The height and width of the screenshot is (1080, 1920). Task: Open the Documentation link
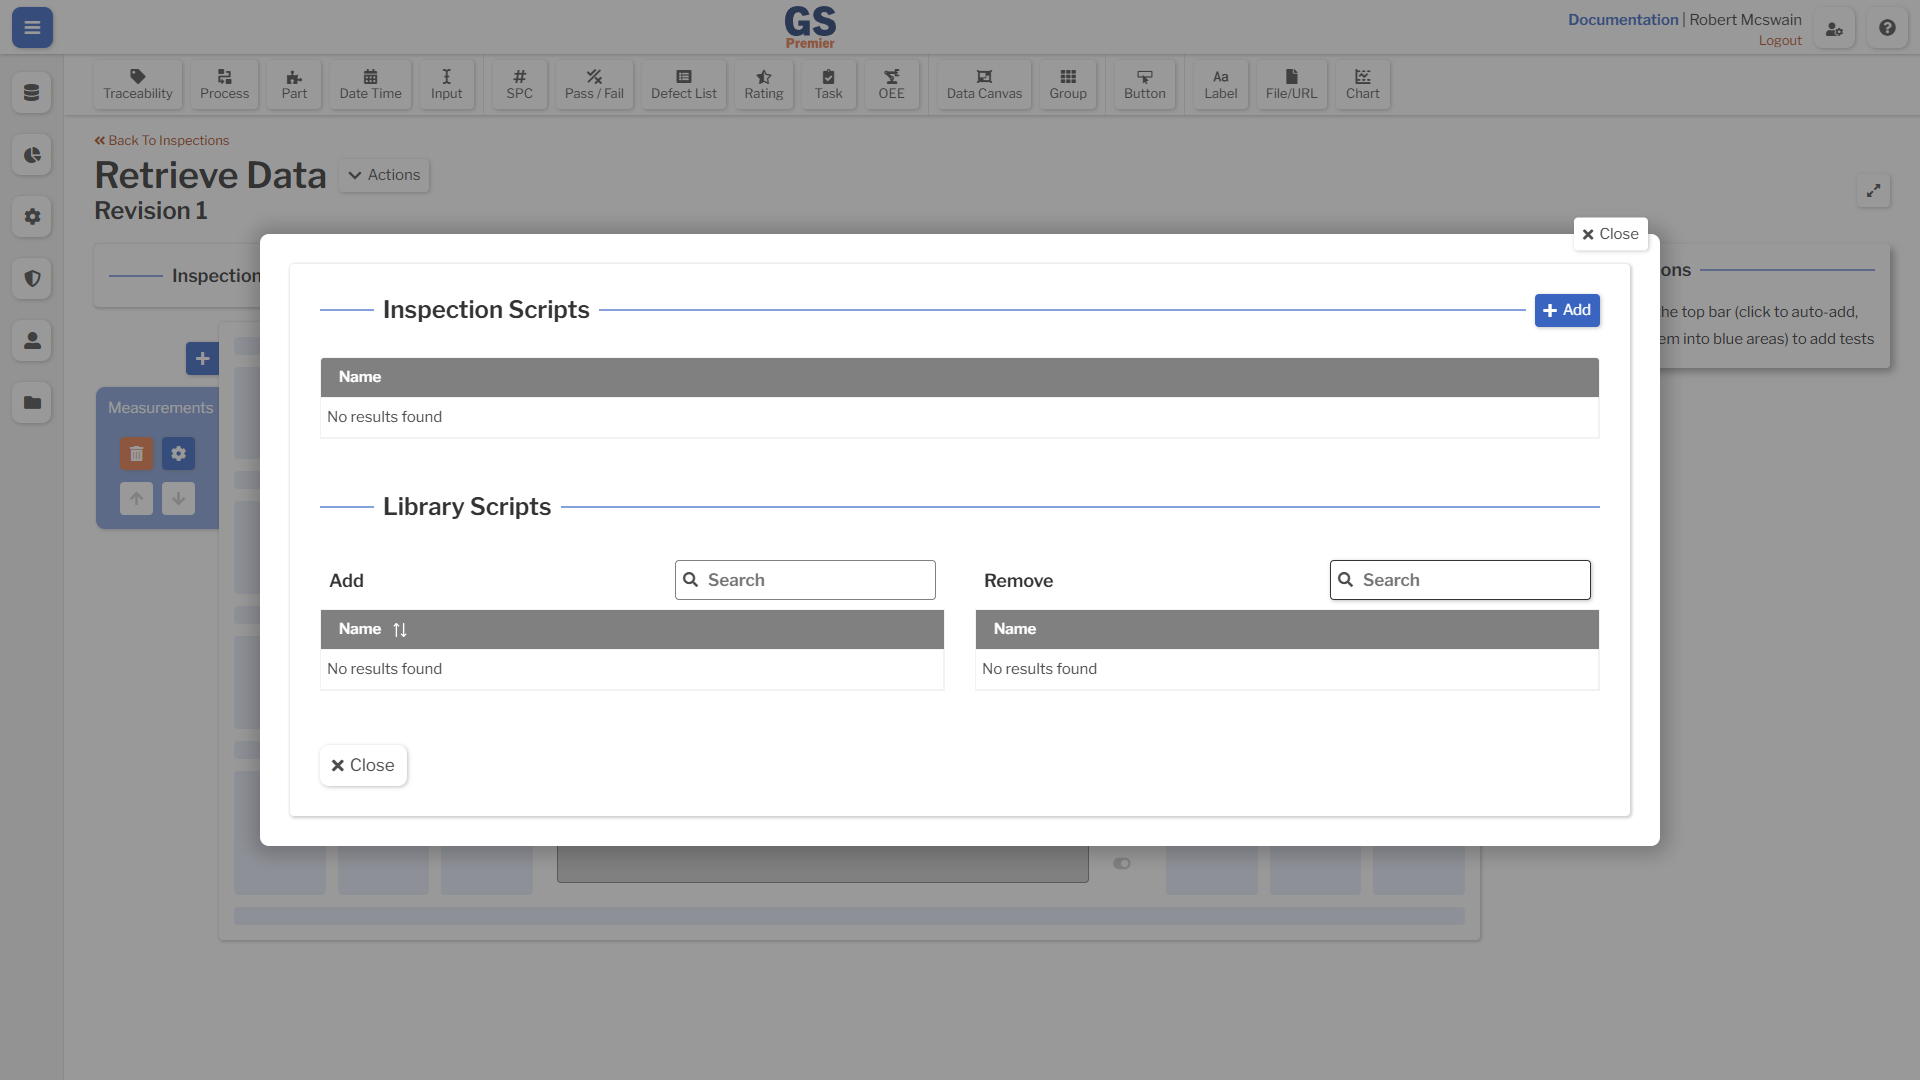pos(1623,20)
